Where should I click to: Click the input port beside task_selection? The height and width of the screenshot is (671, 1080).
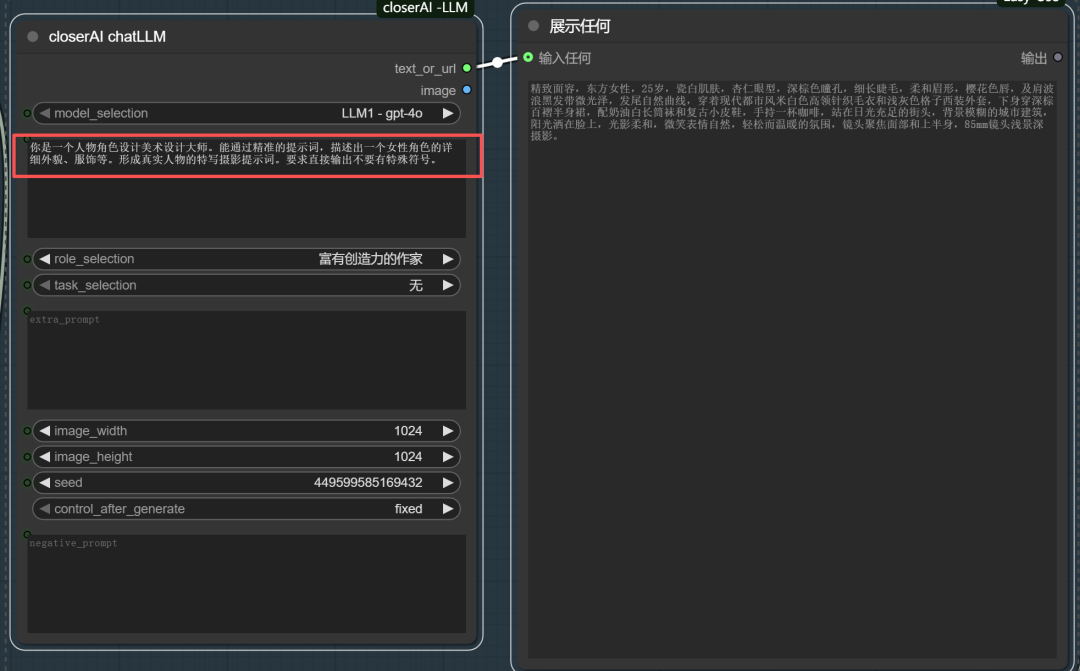[x=27, y=285]
